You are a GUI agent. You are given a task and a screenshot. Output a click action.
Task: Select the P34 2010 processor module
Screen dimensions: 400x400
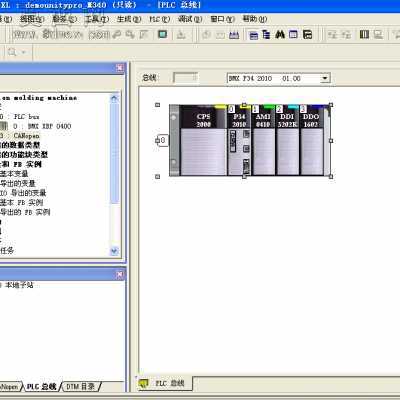click(239, 140)
